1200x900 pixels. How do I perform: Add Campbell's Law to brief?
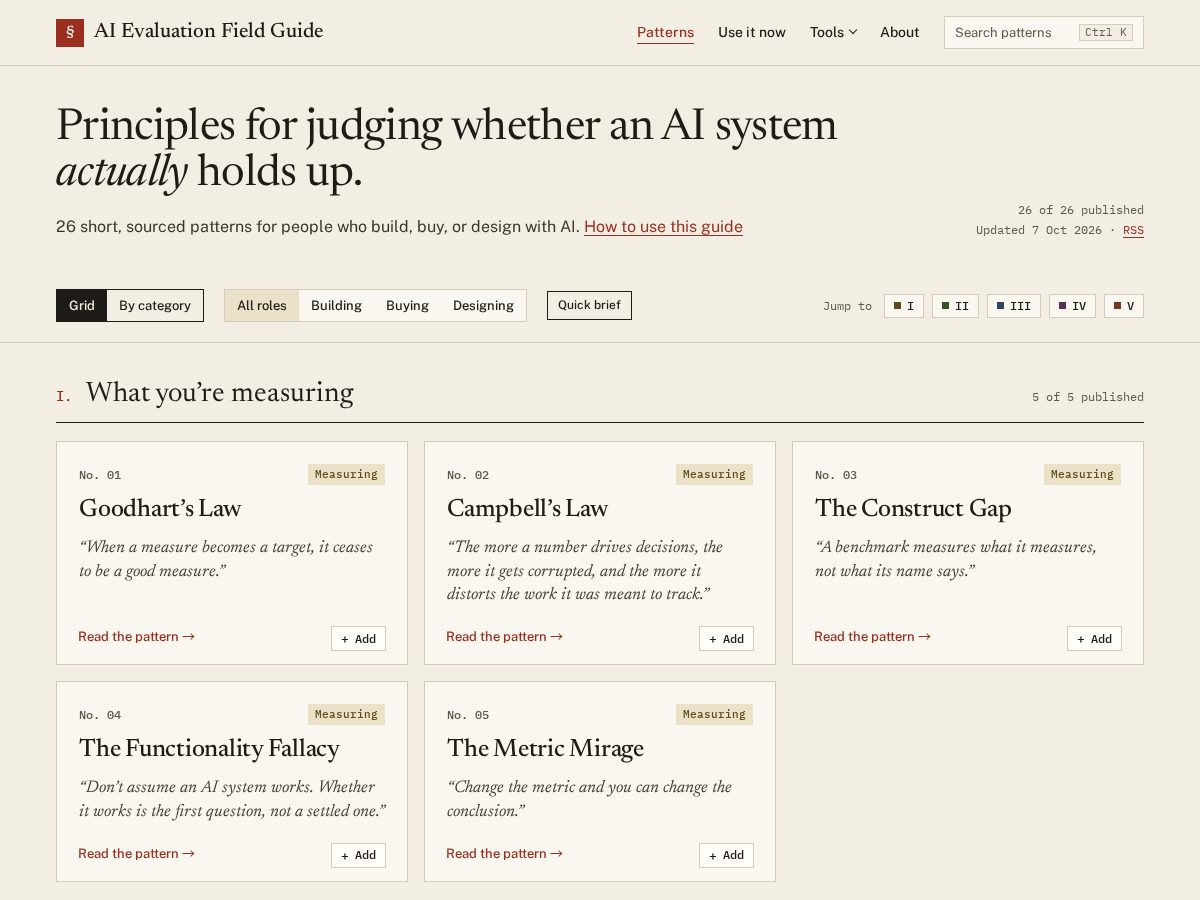[726, 639]
